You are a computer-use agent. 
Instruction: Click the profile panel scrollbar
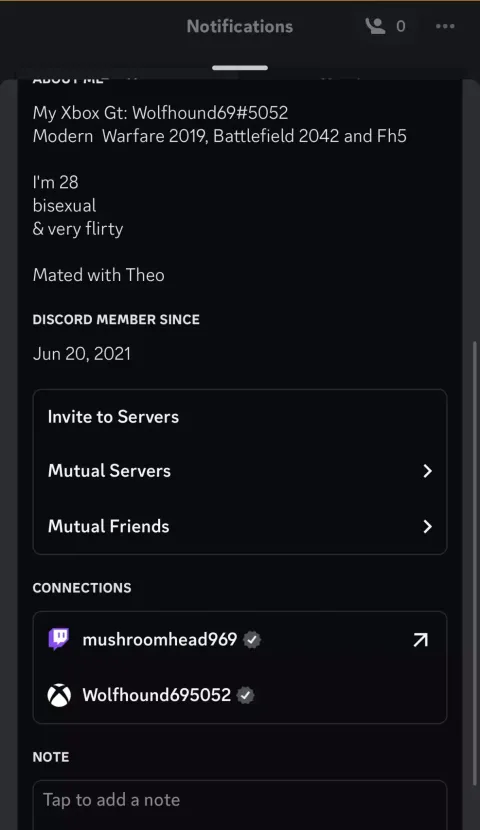pos(475,563)
